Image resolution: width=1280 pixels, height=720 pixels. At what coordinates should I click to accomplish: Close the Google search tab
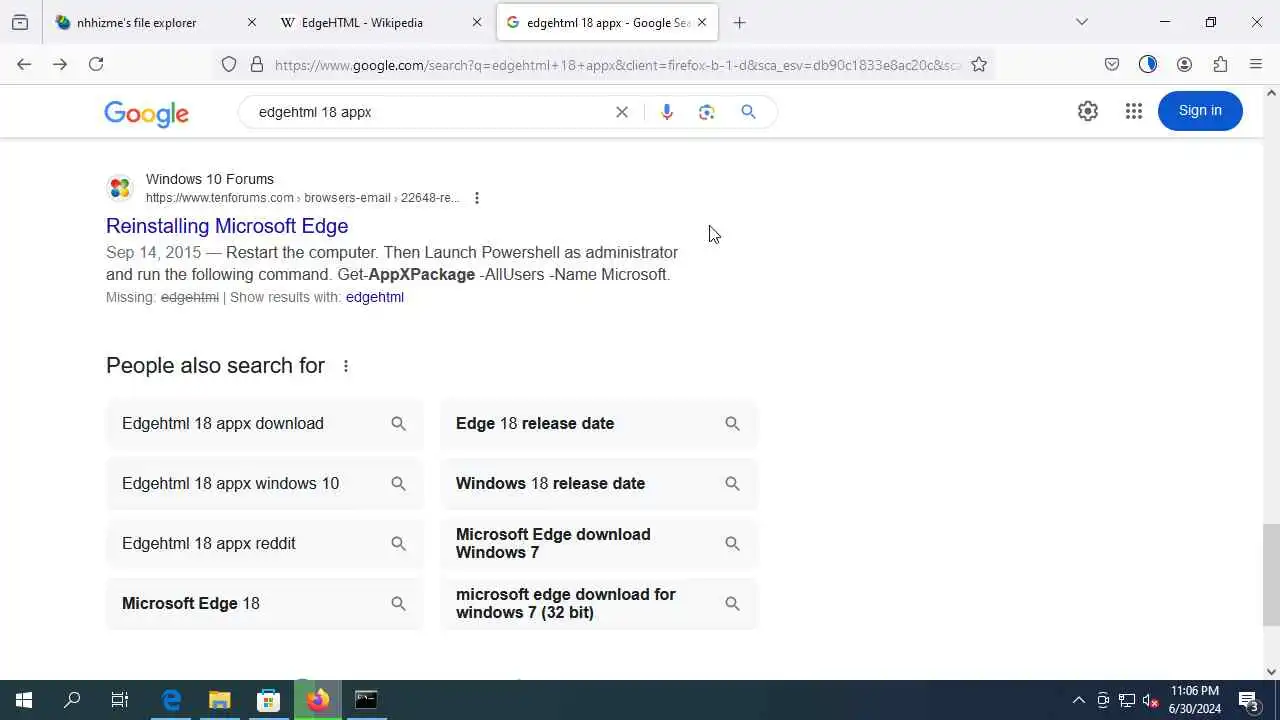click(x=702, y=22)
